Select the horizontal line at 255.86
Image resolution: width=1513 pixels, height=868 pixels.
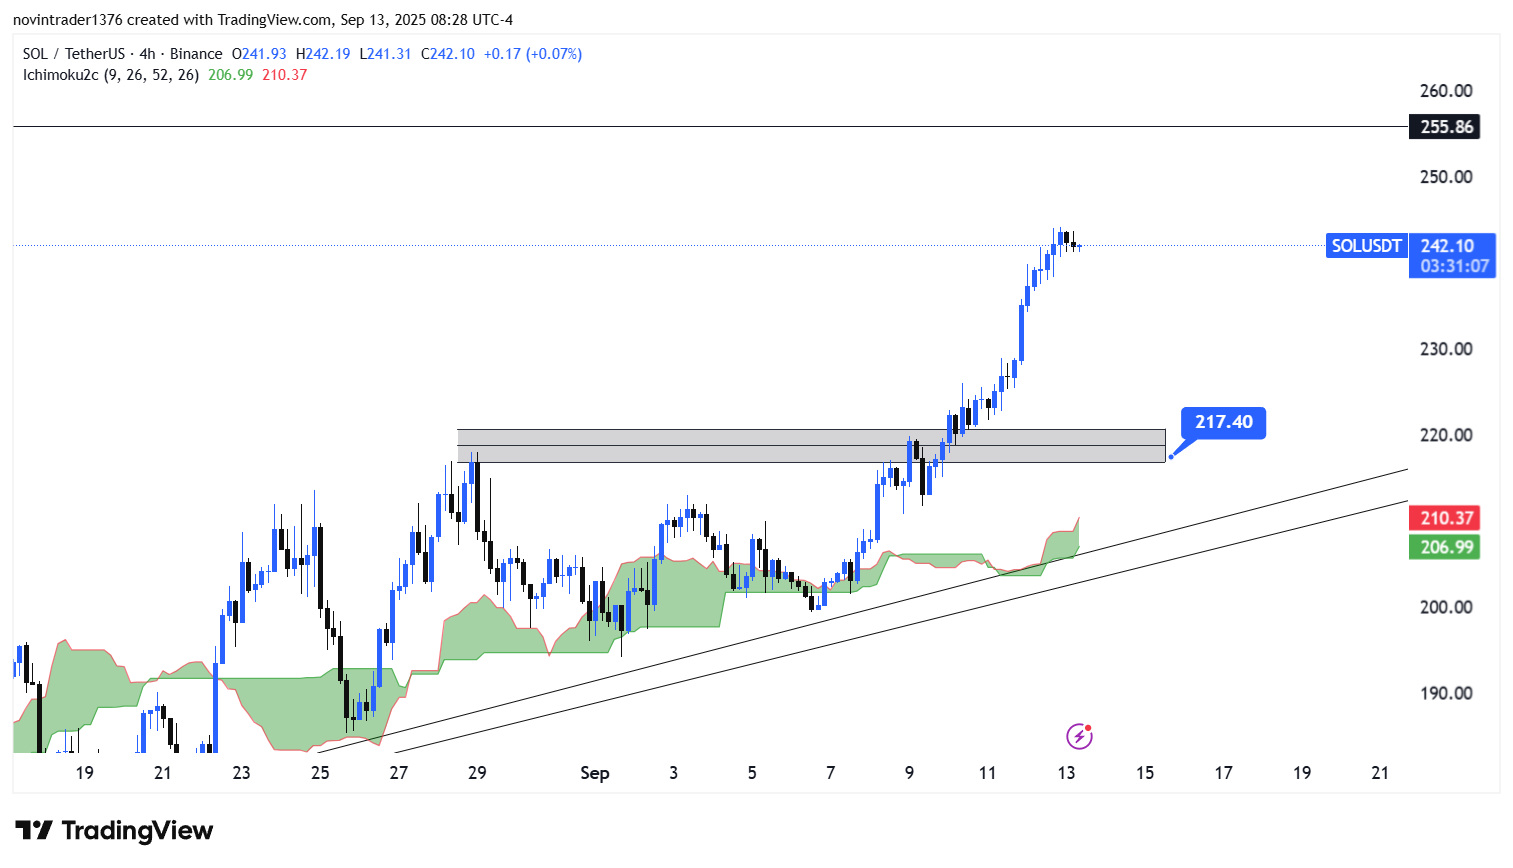pos(700,127)
